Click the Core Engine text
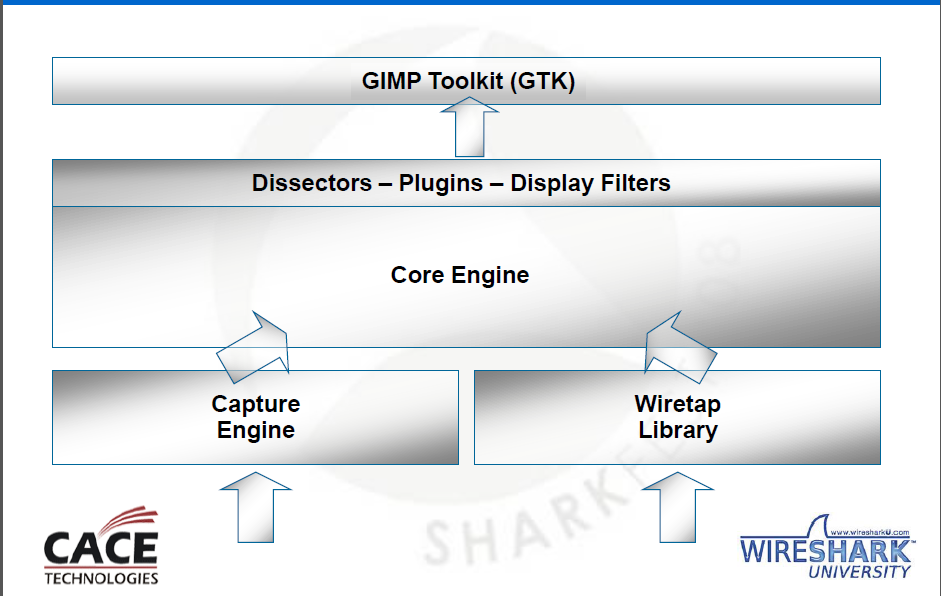 coord(460,275)
